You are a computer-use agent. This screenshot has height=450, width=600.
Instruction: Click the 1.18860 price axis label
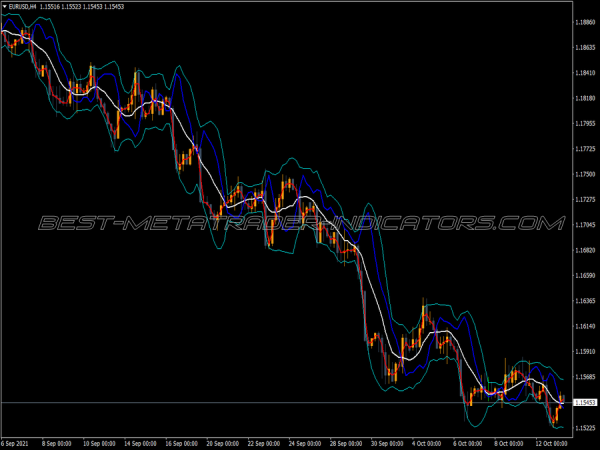tap(585, 22)
